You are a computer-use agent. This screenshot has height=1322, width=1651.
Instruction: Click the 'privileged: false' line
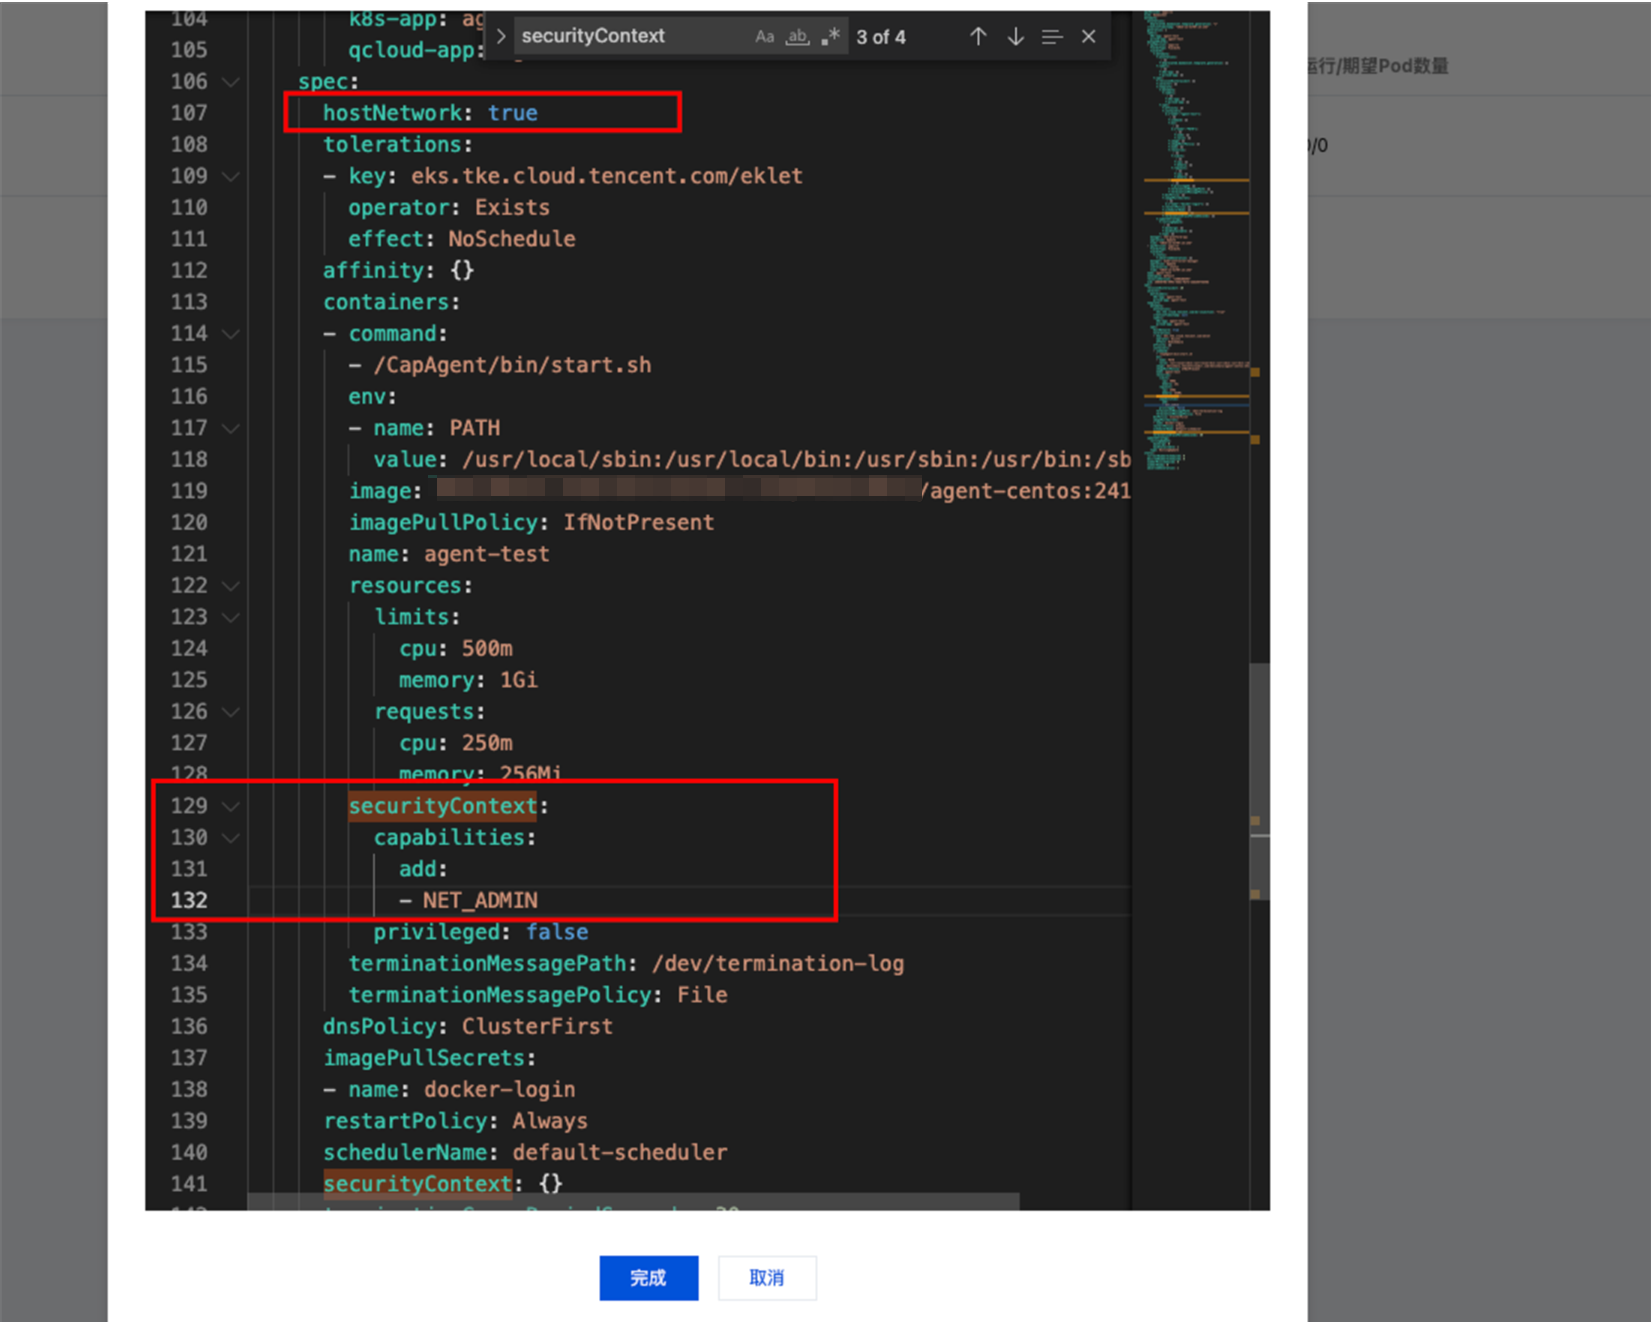[481, 932]
